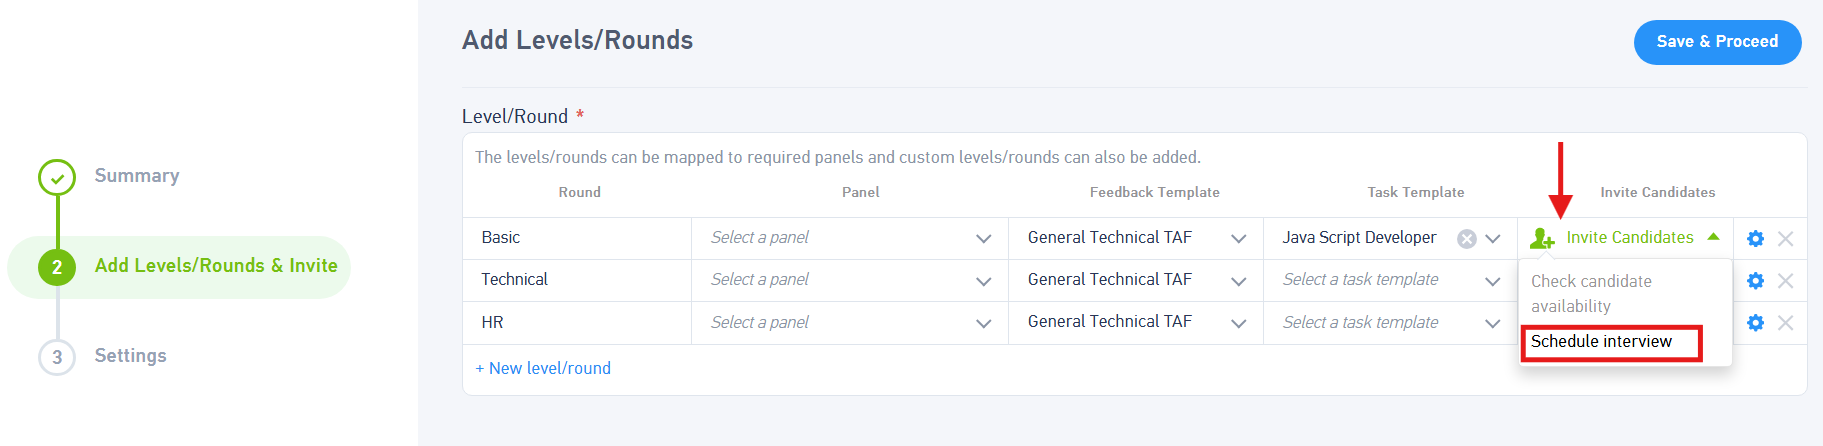
Task: Remove the Basic round row
Action: [1786, 238]
